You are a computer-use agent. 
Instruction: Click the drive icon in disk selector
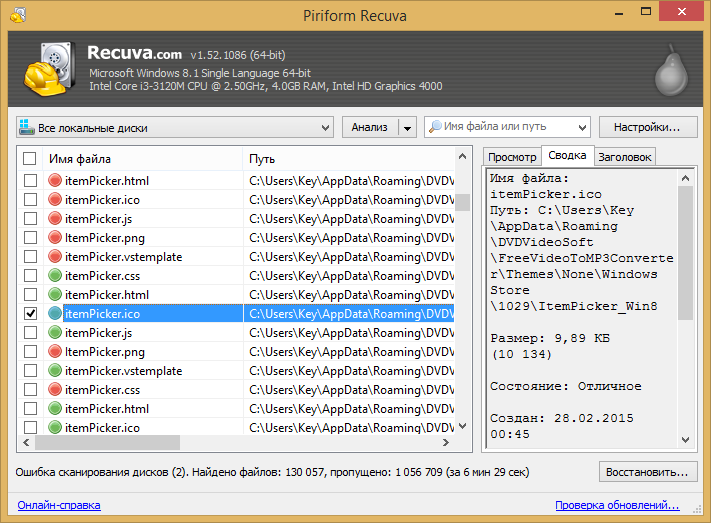coord(27,127)
